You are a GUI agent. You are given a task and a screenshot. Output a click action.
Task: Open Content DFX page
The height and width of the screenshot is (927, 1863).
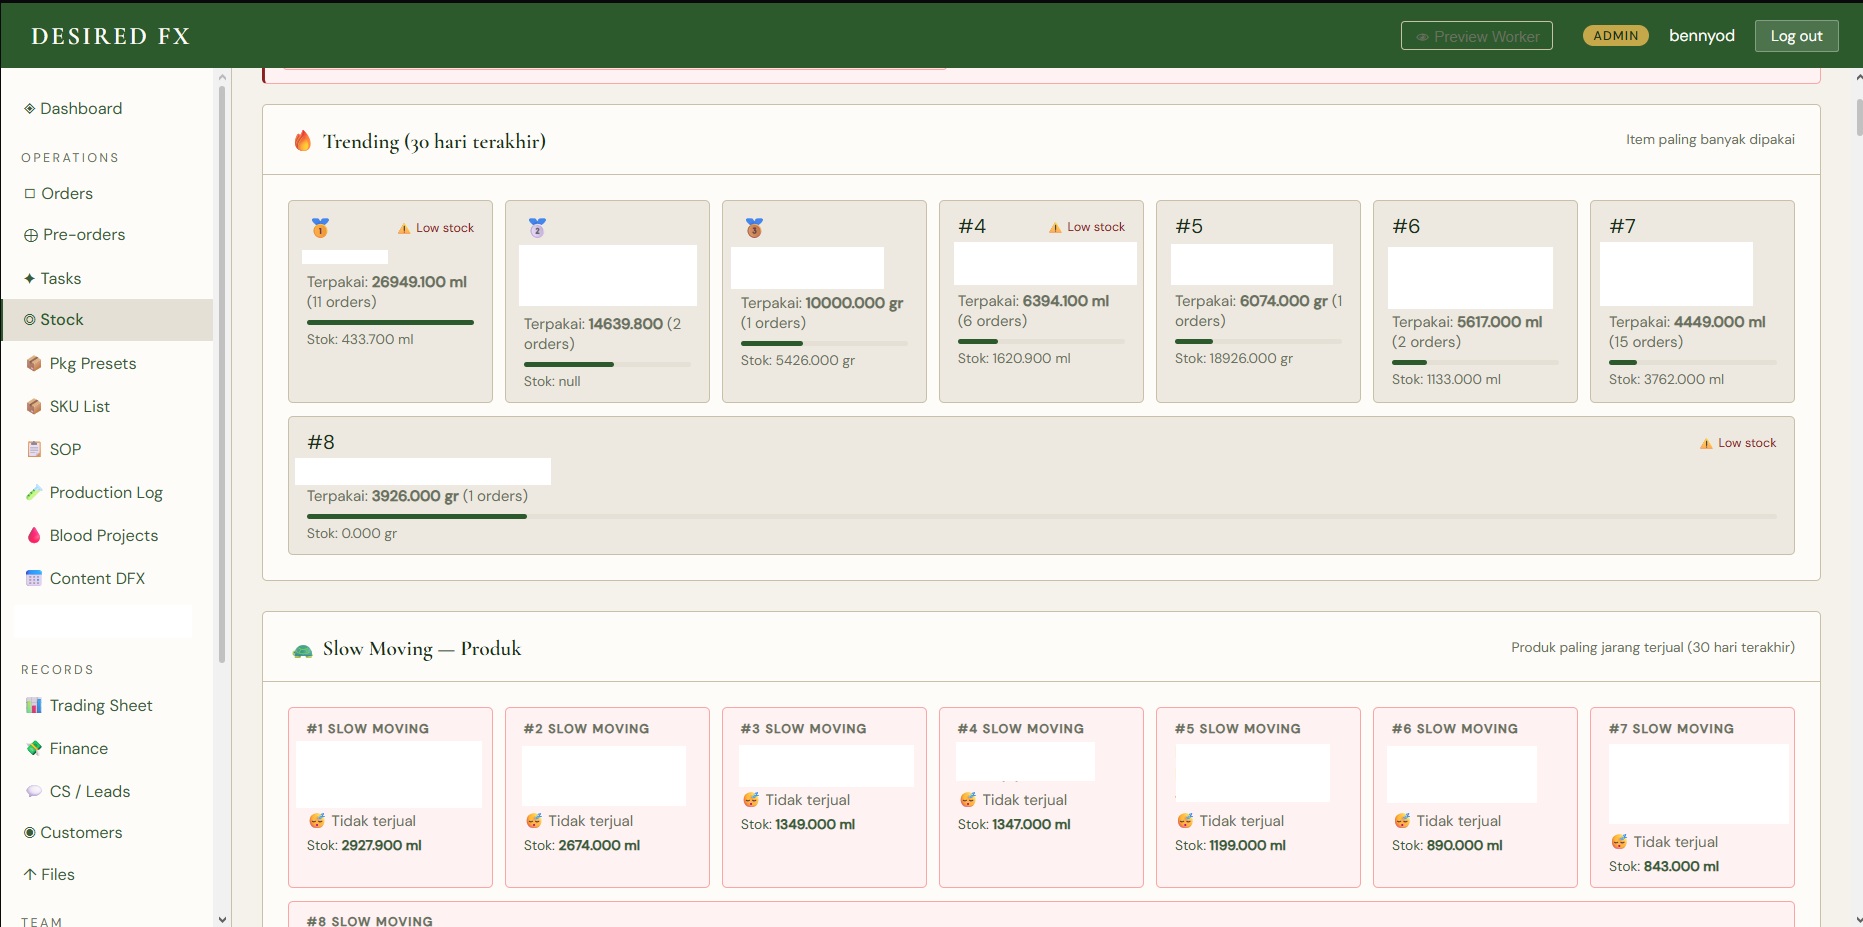pos(97,578)
